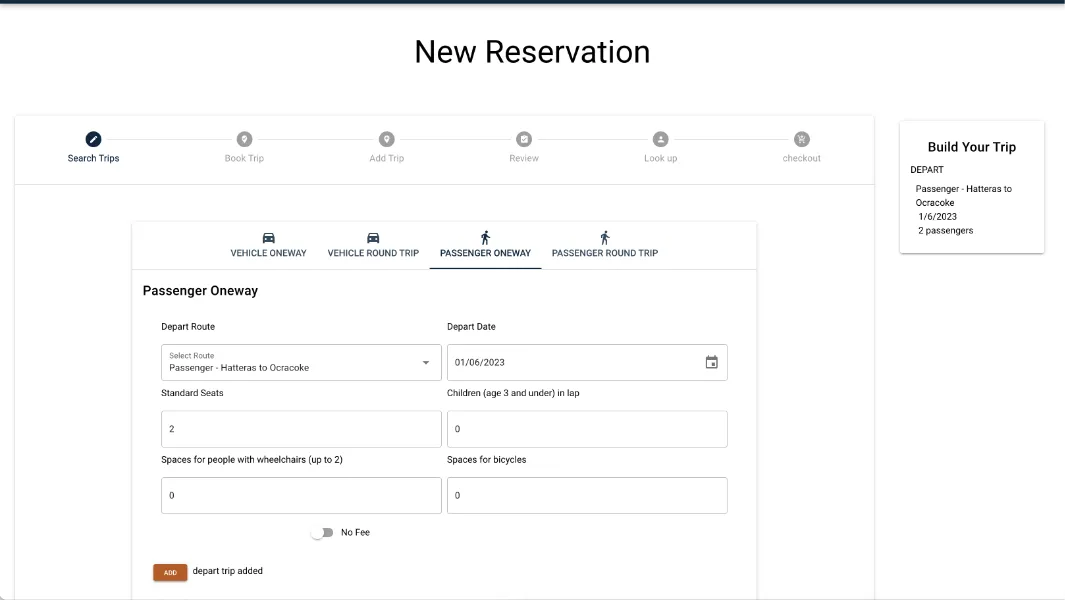Click the Standard Seats input field
1066x600 pixels.
click(301, 428)
